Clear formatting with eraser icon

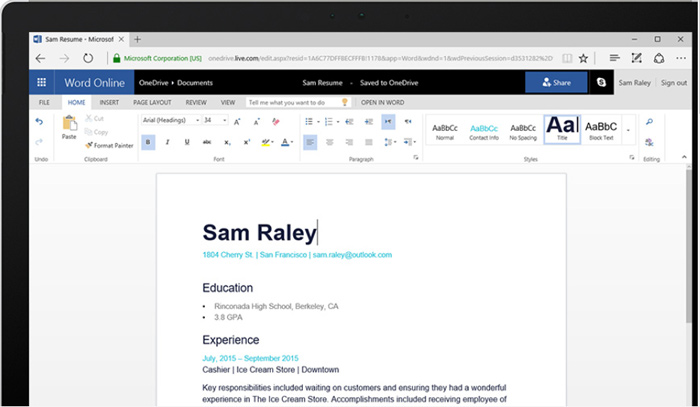276,121
